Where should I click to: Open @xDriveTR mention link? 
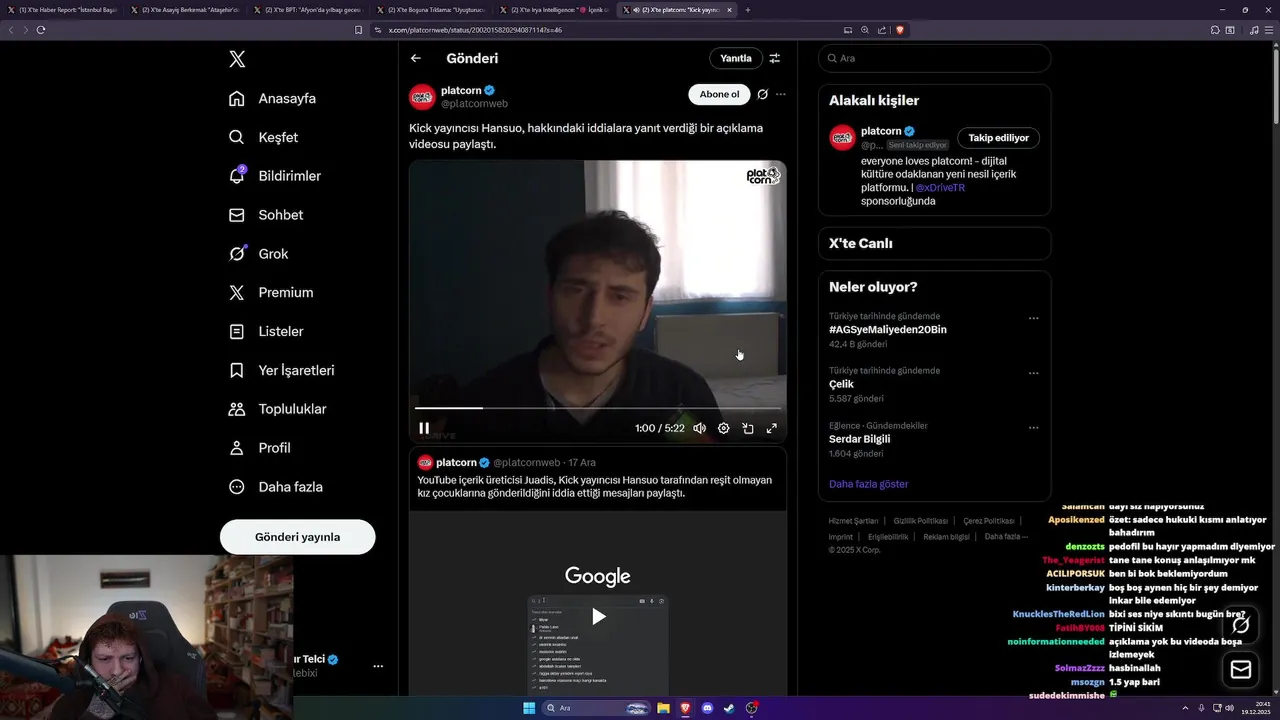click(x=940, y=187)
